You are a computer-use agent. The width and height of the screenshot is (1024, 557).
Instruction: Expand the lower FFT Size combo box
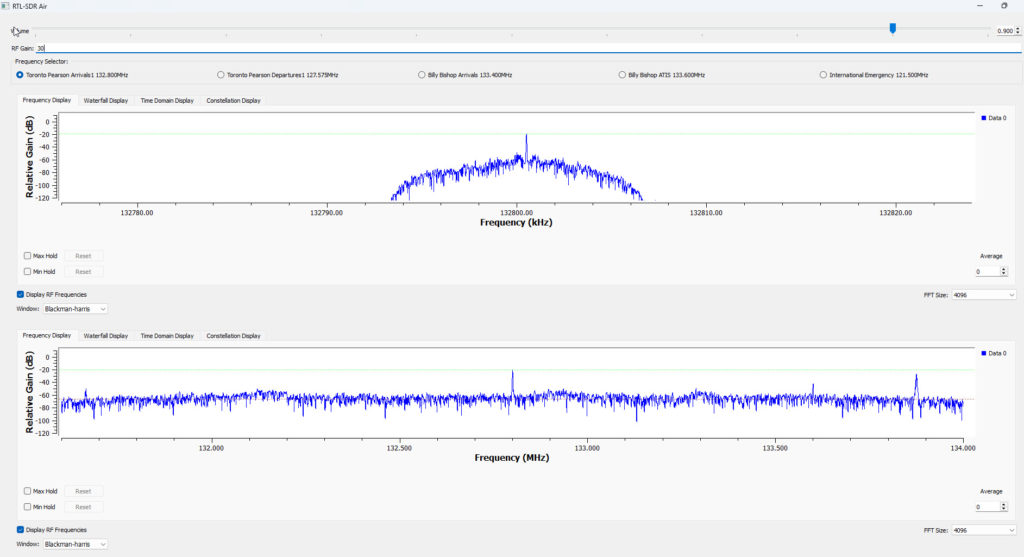coord(985,530)
